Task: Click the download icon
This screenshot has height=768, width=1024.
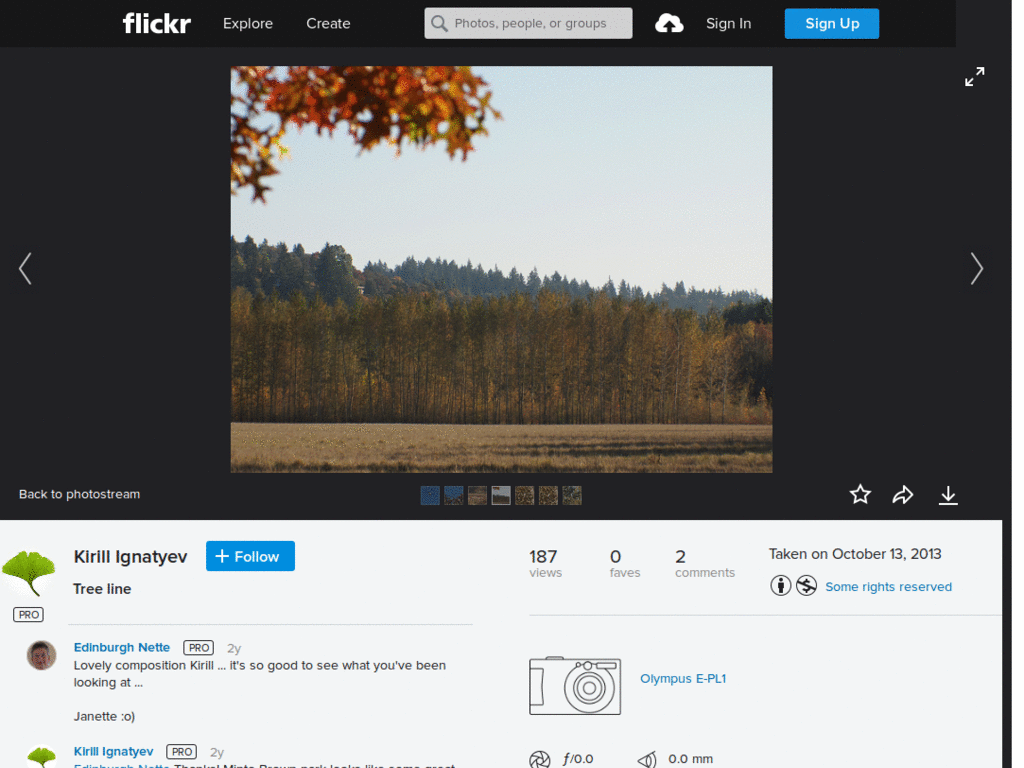Action: 948,495
